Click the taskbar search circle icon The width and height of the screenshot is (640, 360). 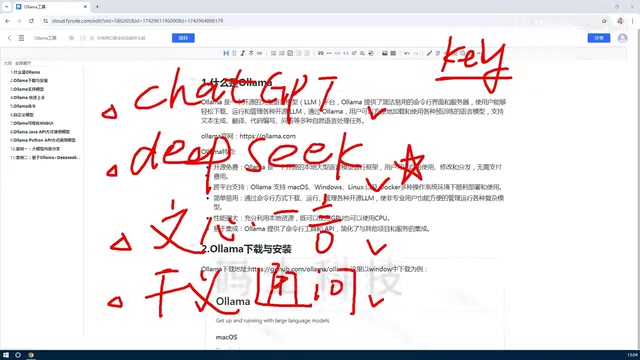[x=18, y=355]
